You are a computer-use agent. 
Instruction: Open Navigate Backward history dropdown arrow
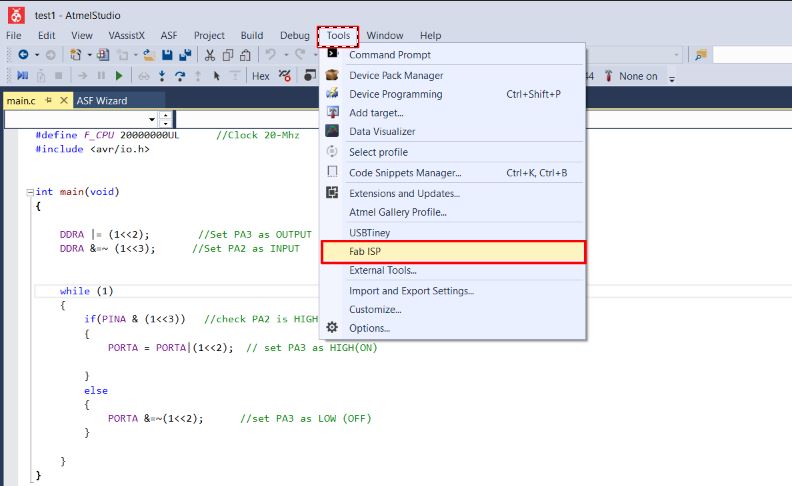(37, 55)
